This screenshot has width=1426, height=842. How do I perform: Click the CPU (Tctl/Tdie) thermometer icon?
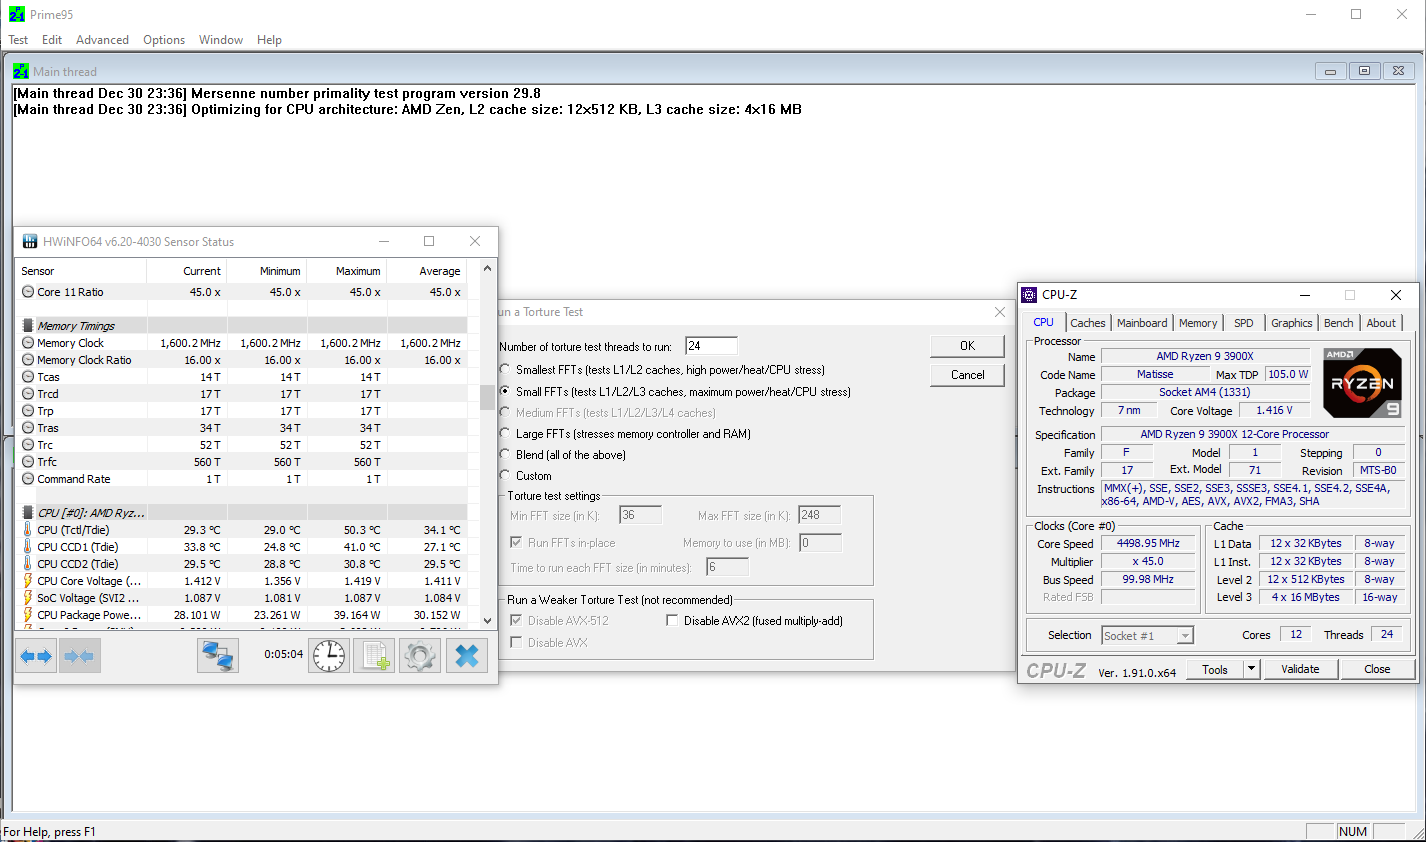coord(28,530)
